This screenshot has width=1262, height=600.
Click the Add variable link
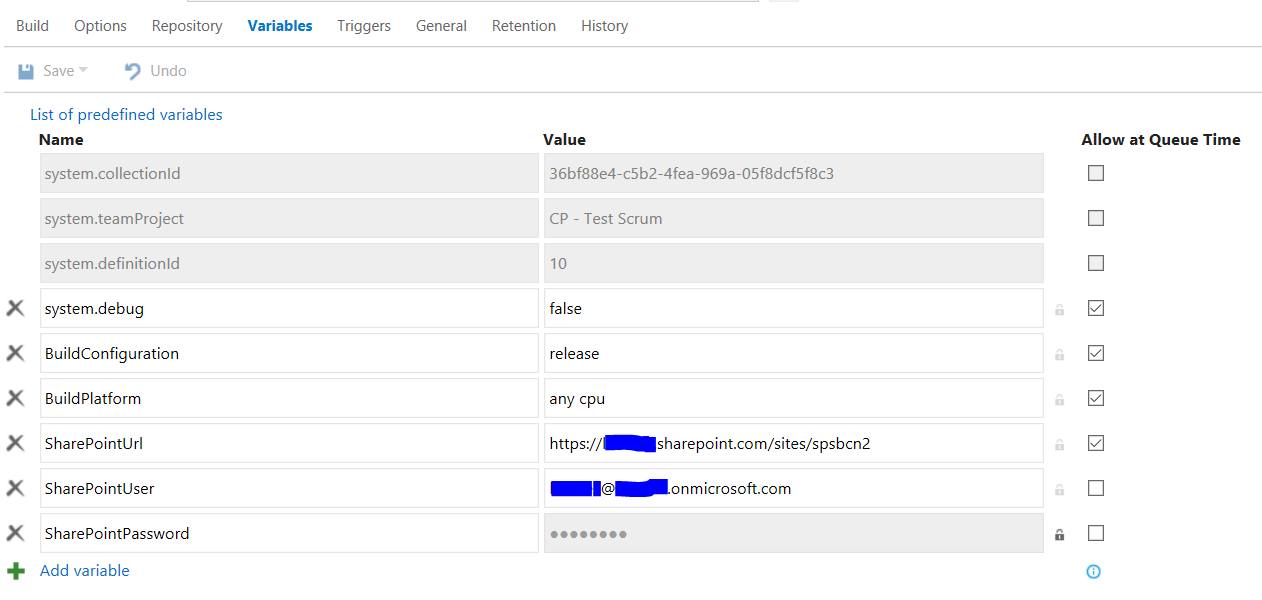85,571
